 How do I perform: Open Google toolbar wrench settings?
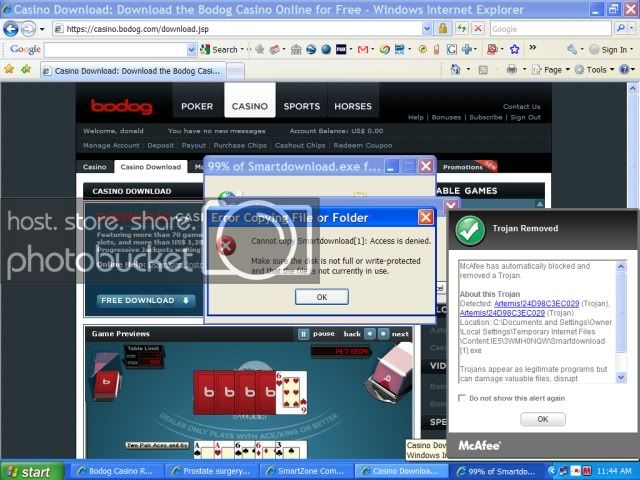point(572,50)
